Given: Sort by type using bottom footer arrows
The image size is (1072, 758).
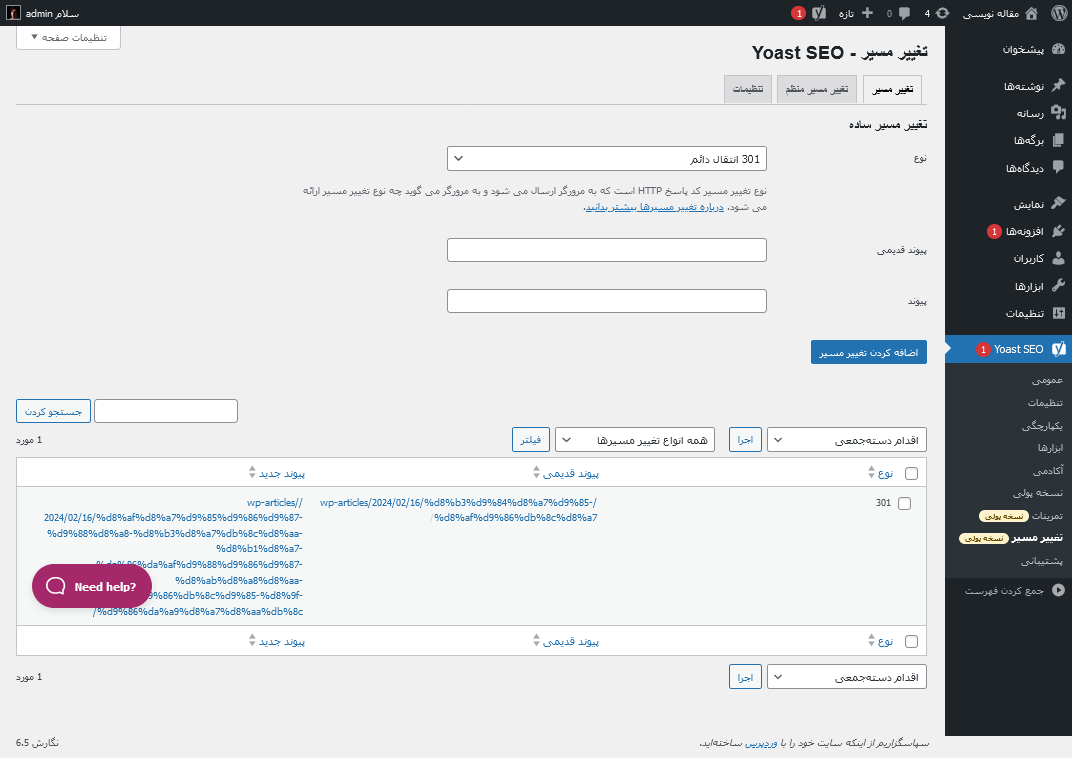Looking at the screenshot, I should [871, 640].
